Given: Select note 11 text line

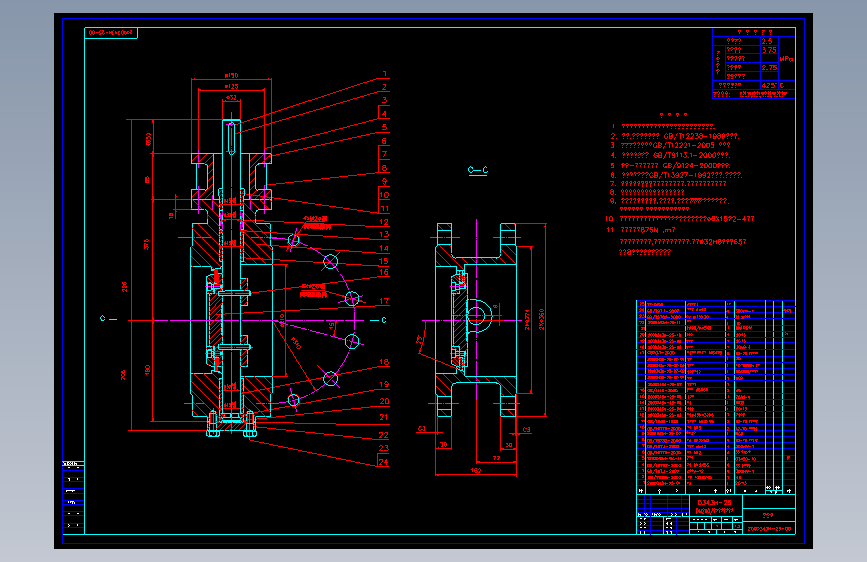Looking at the screenshot, I should (641, 230).
